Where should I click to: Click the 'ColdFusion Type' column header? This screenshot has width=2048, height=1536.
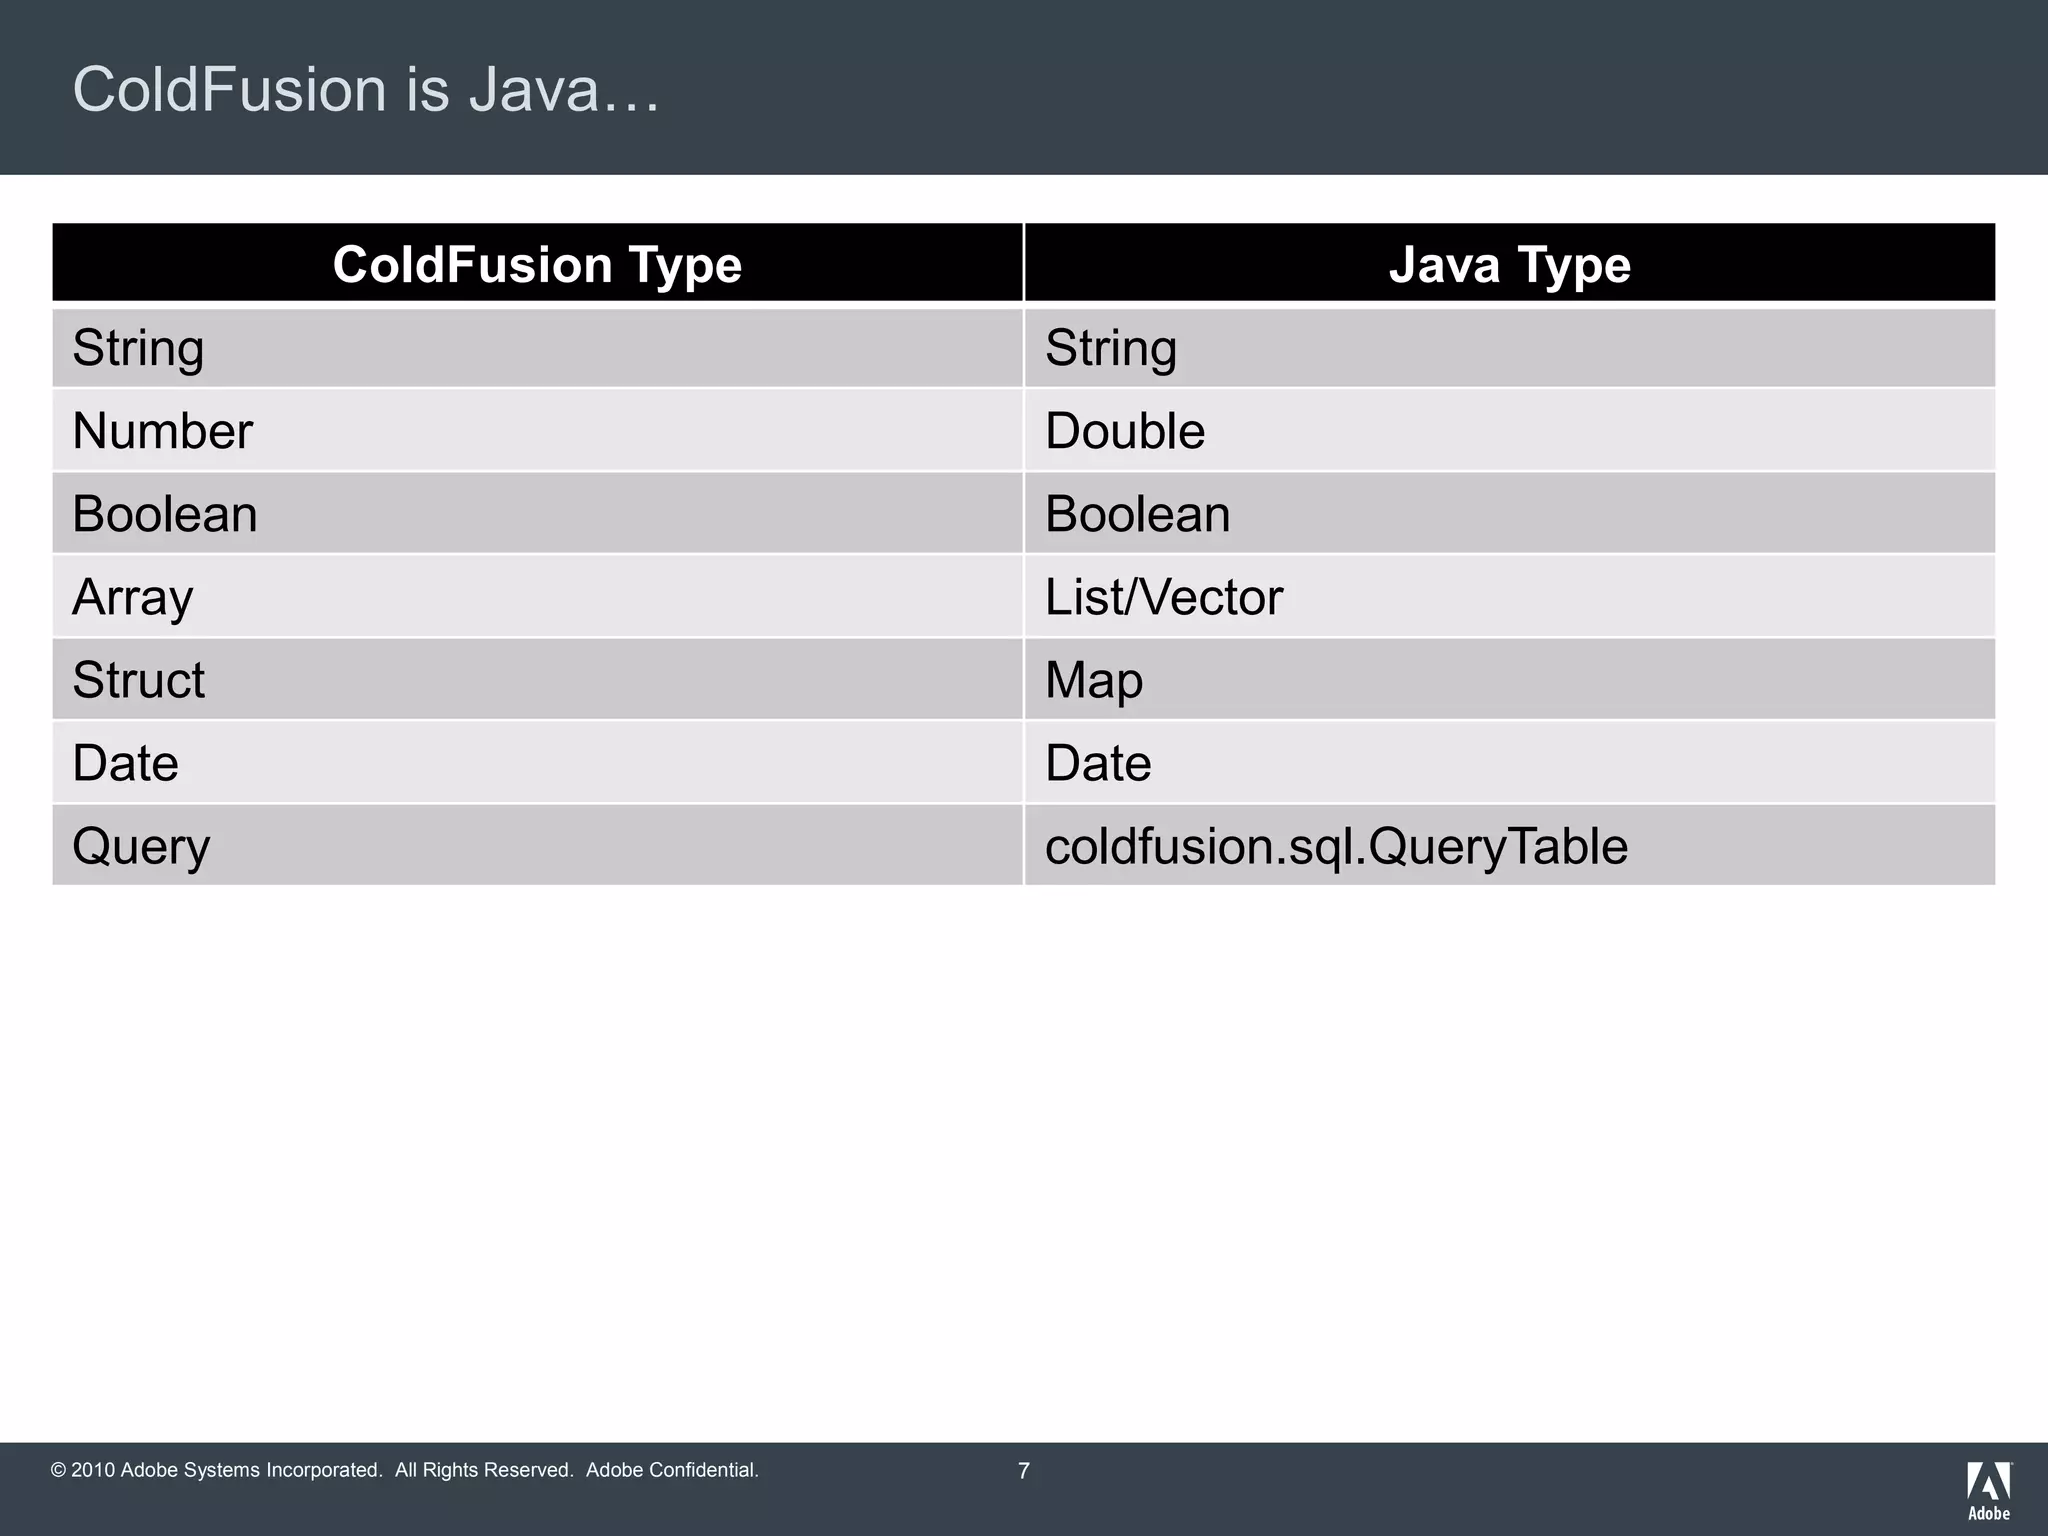pyautogui.click(x=538, y=263)
